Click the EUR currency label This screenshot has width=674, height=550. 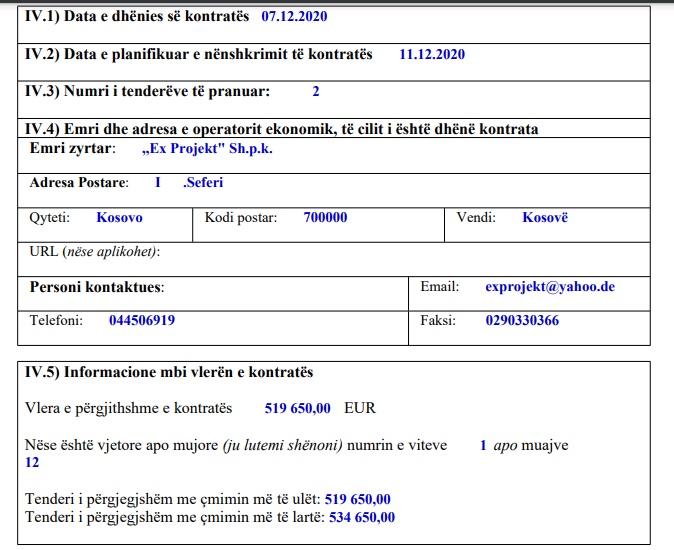point(360,408)
